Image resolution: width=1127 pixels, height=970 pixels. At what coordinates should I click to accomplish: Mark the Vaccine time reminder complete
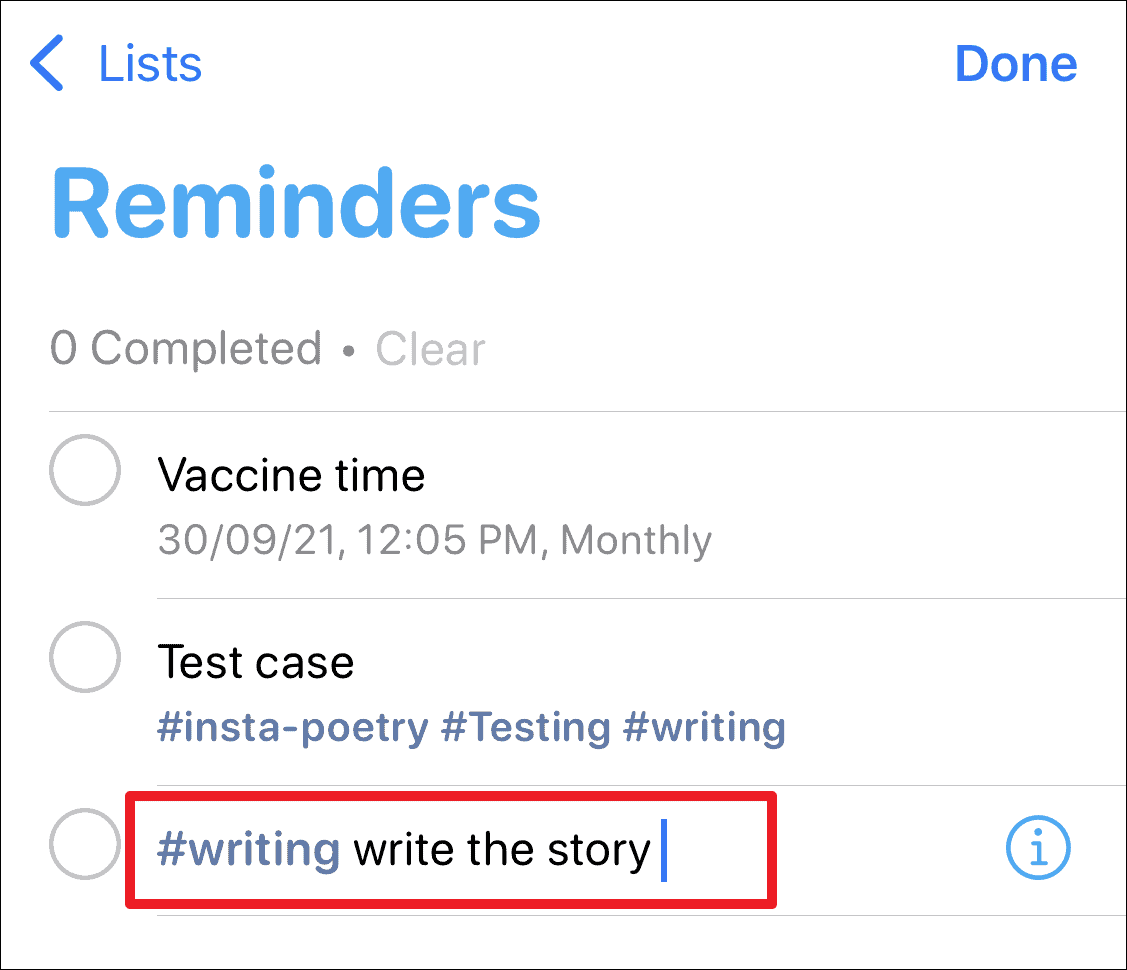click(85, 470)
